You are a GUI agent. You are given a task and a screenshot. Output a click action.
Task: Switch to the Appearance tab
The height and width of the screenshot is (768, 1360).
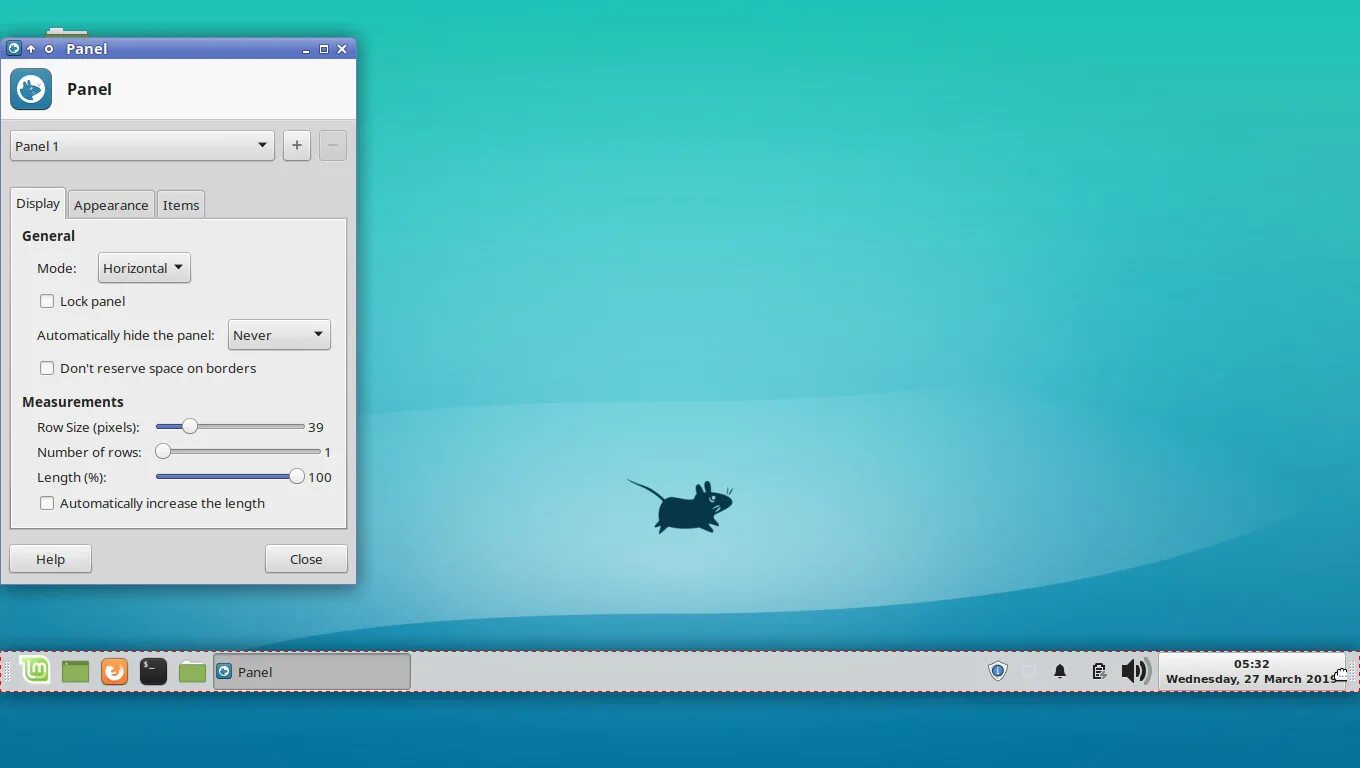[111, 205]
